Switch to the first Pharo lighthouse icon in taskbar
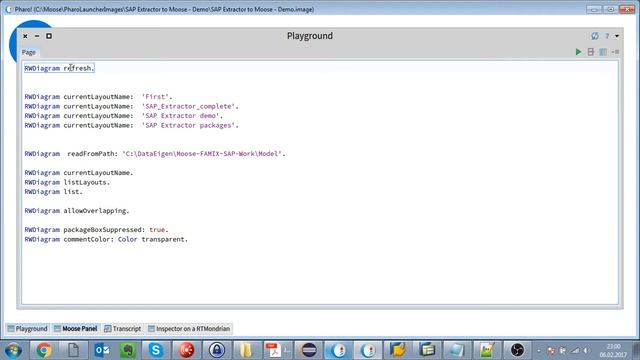640x360 pixels. [338, 350]
